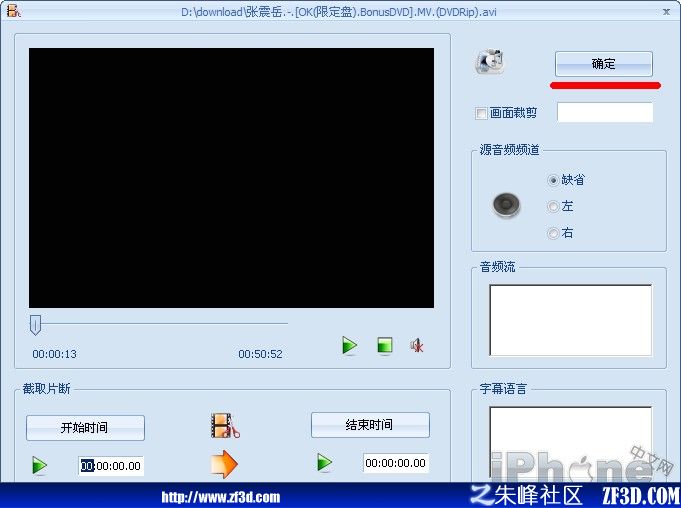Click the 确定 confirm button

(604, 64)
